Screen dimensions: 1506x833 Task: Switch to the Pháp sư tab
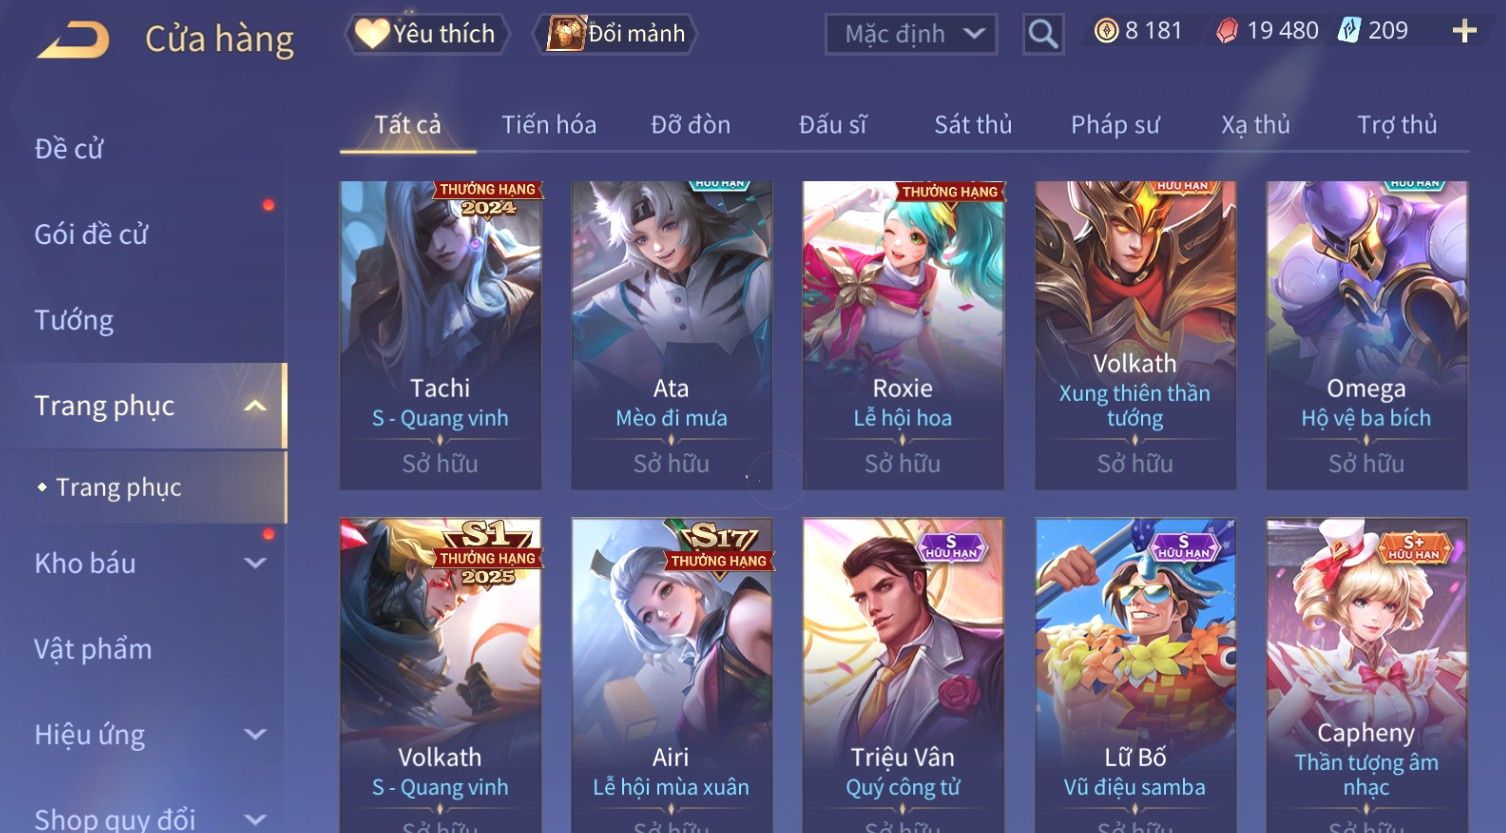pyautogui.click(x=1115, y=125)
